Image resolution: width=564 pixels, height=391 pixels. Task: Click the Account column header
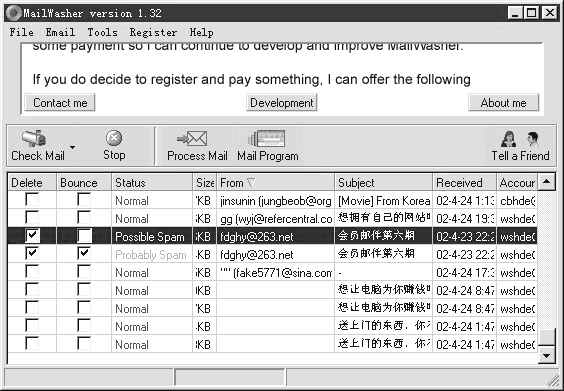pyautogui.click(x=517, y=182)
